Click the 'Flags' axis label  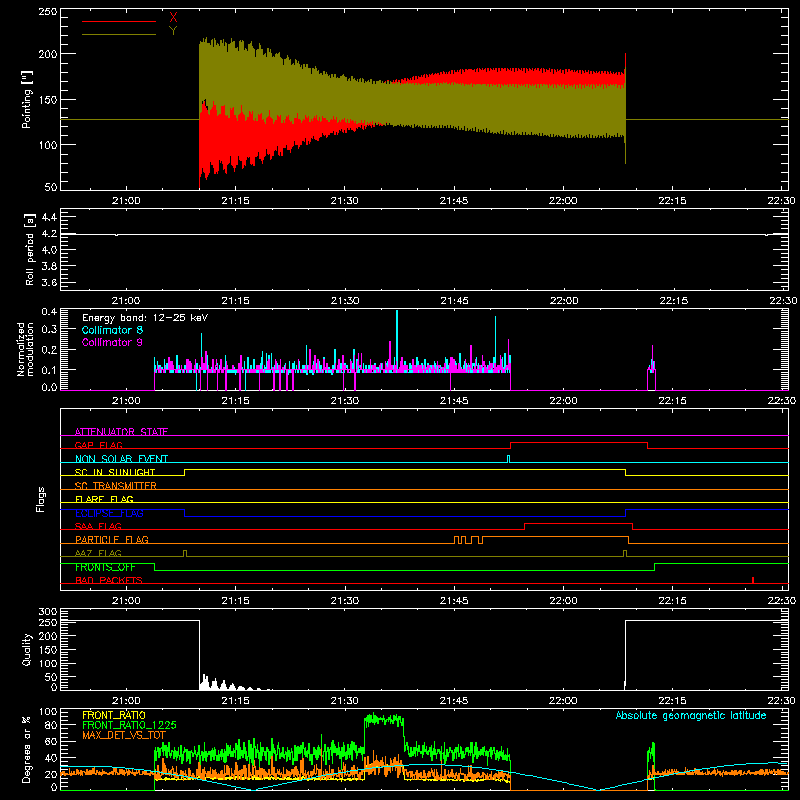coord(41,499)
